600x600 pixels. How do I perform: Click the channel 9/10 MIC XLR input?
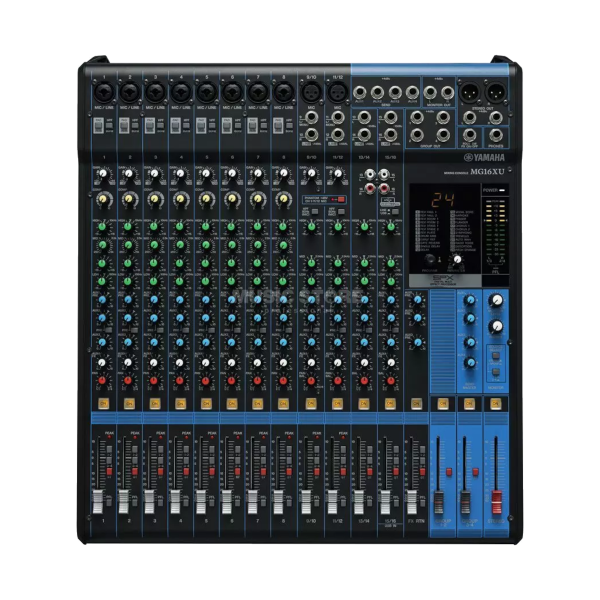click(x=311, y=92)
